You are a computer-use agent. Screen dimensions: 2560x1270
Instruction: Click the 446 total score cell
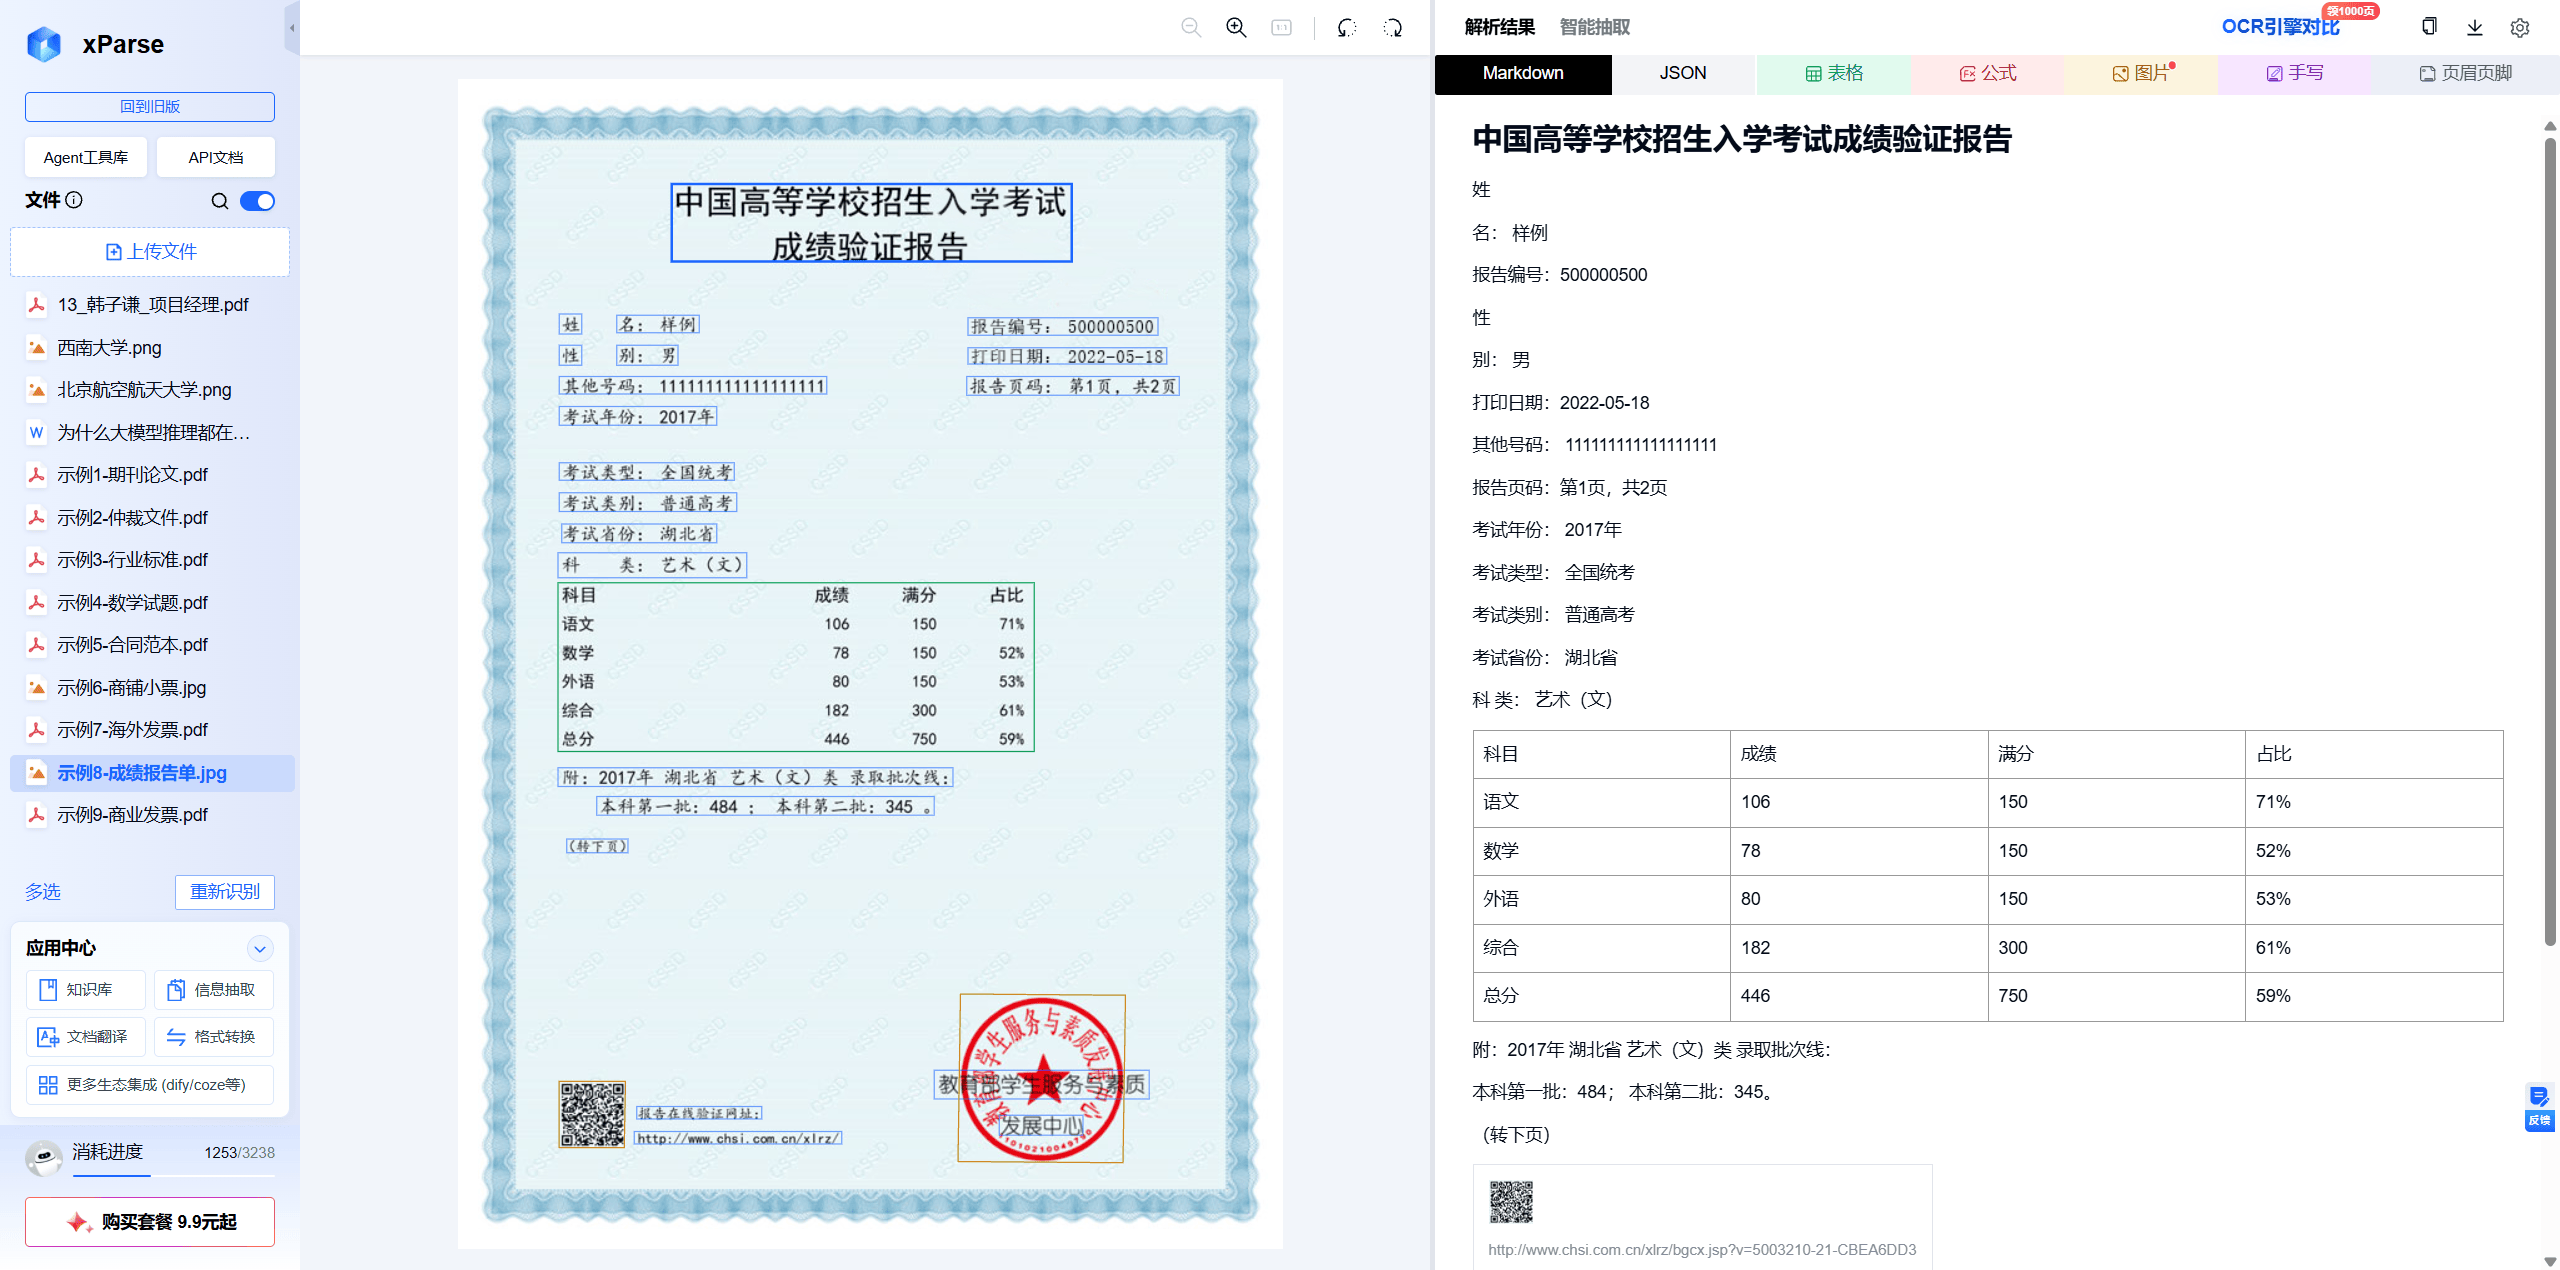click(x=1859, y=996)
